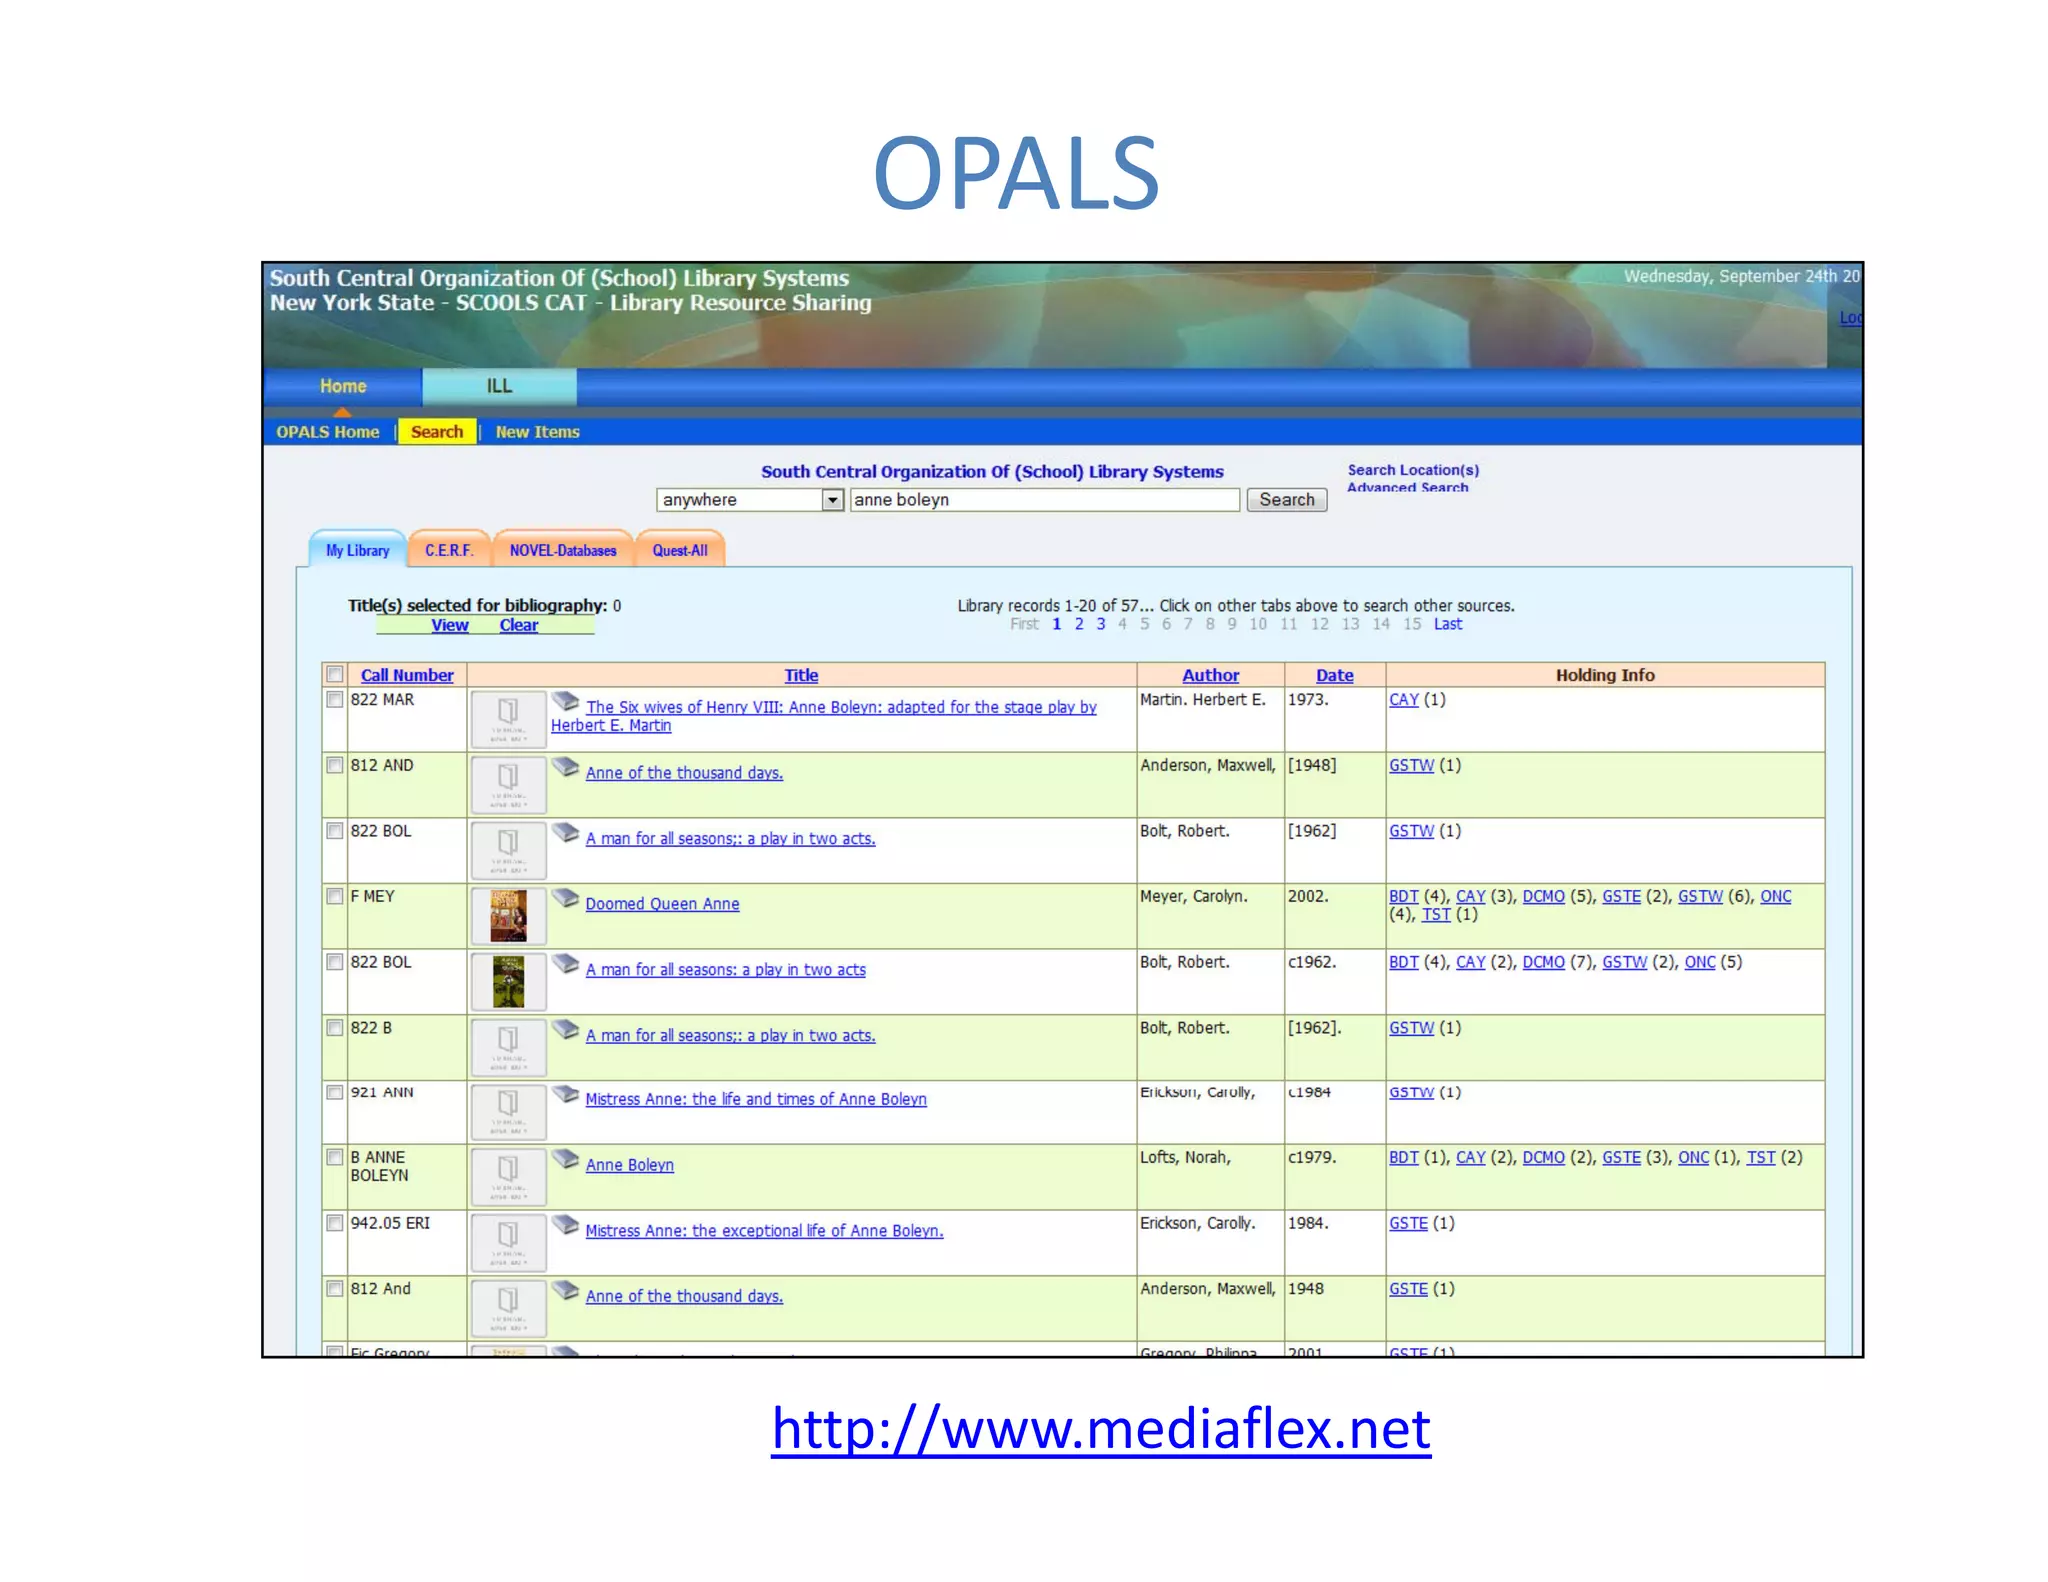Screen dimensions: 2048x1582
Task: Switch to the C.E.R.F. tab
Action: (449, 551)
